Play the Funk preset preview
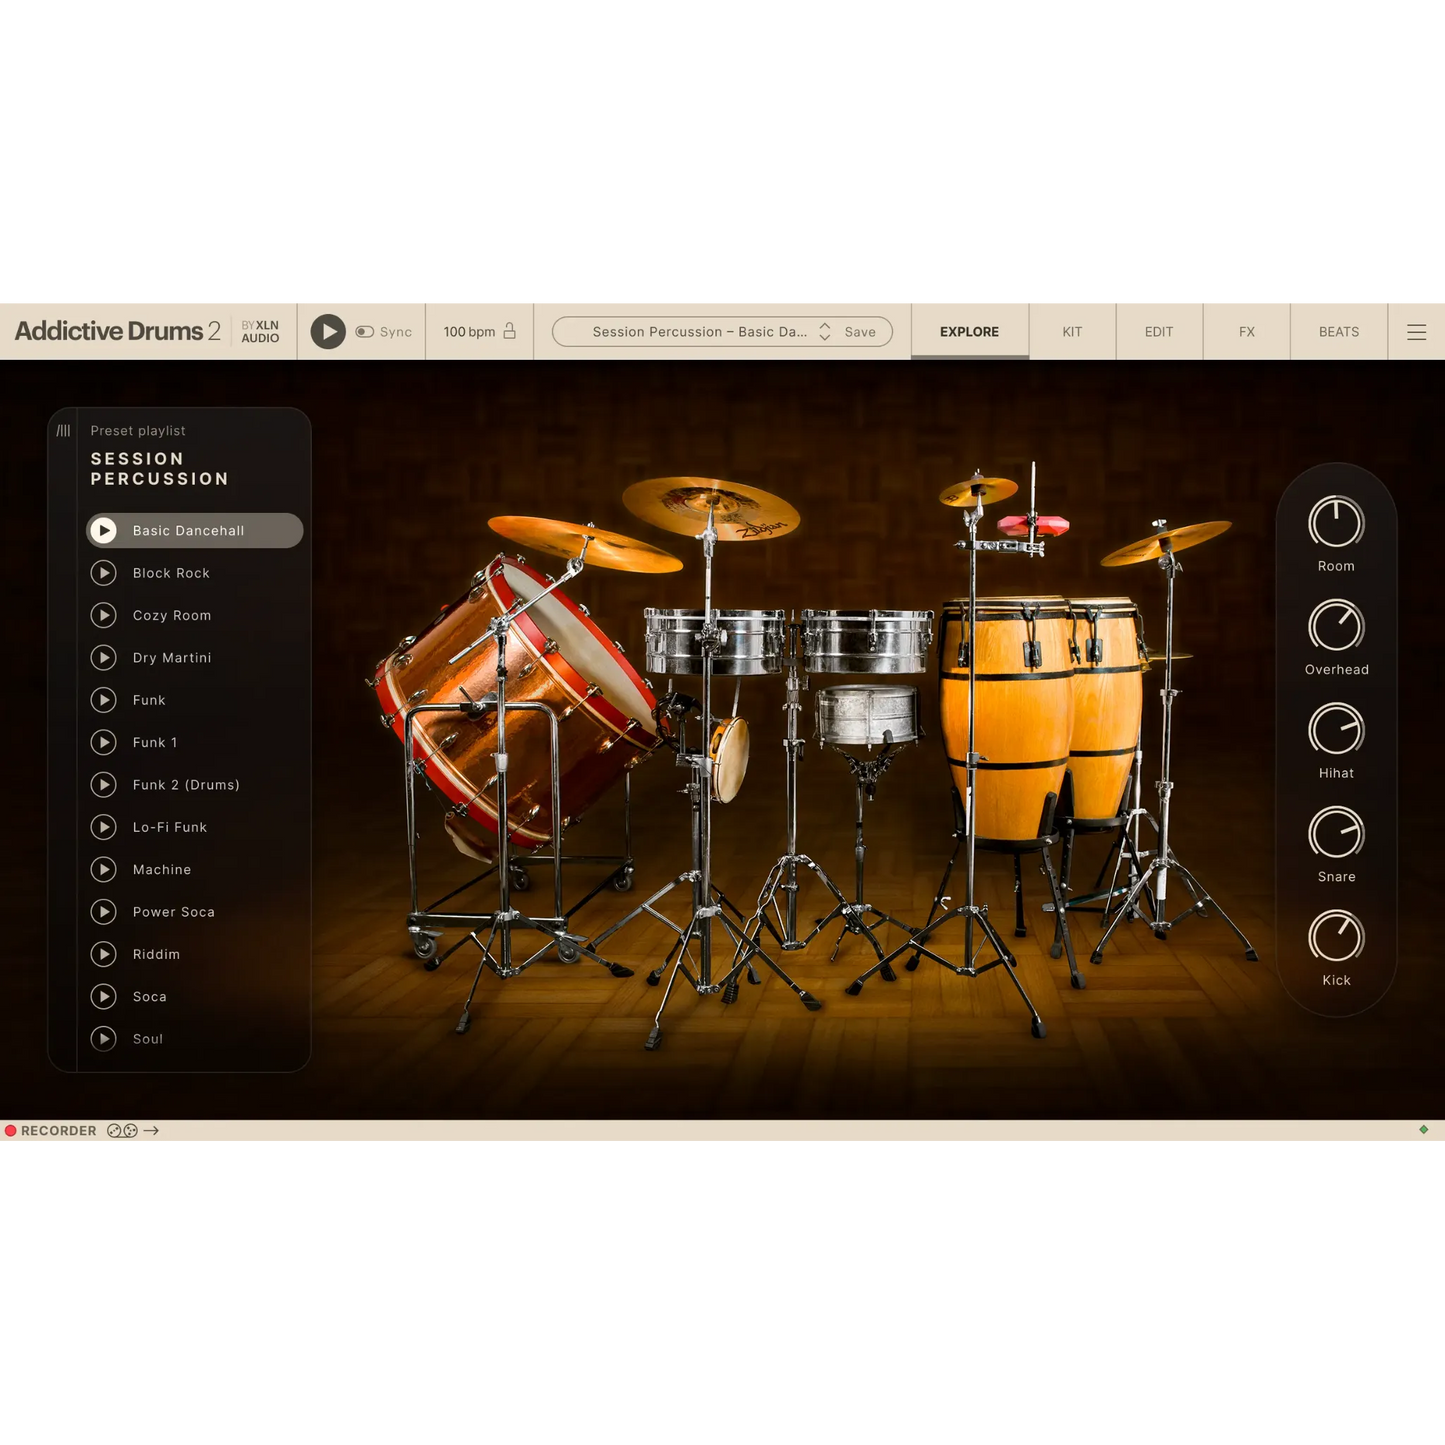The height and width of the screenshot is (1445, 1445). (104, 700)
